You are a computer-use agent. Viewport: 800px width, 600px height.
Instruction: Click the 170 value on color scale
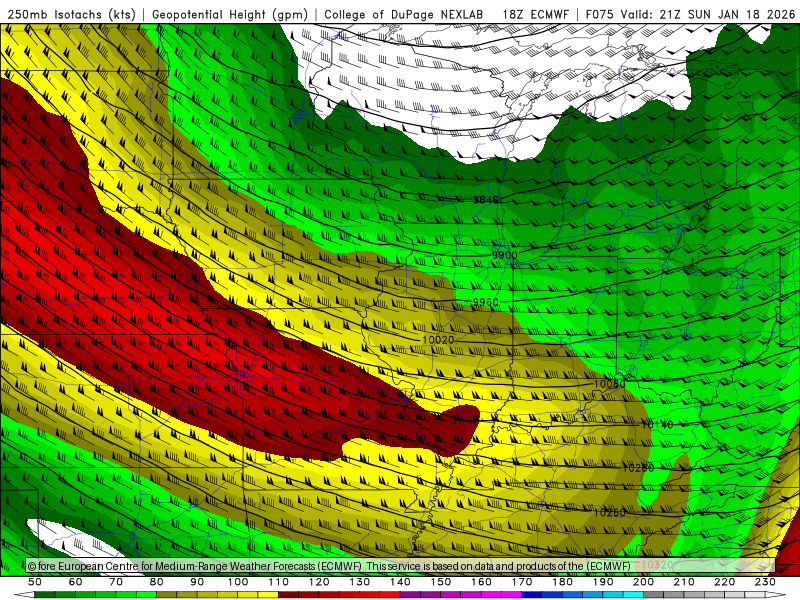tap(522, 582)
